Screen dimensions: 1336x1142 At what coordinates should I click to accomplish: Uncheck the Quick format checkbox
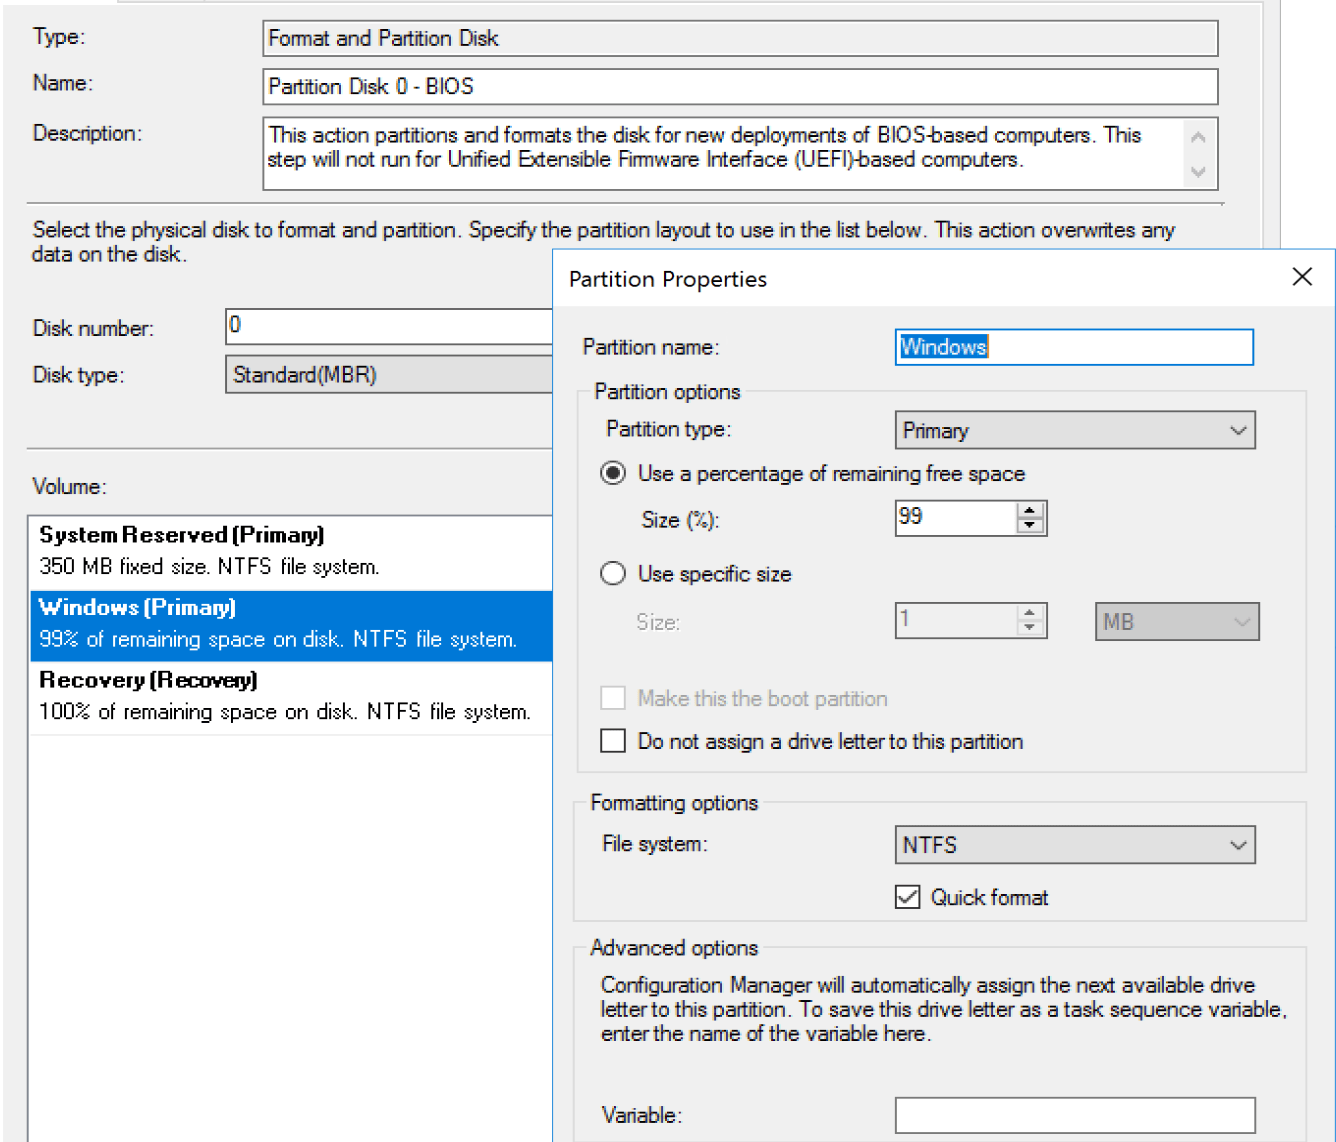(906, 897)
